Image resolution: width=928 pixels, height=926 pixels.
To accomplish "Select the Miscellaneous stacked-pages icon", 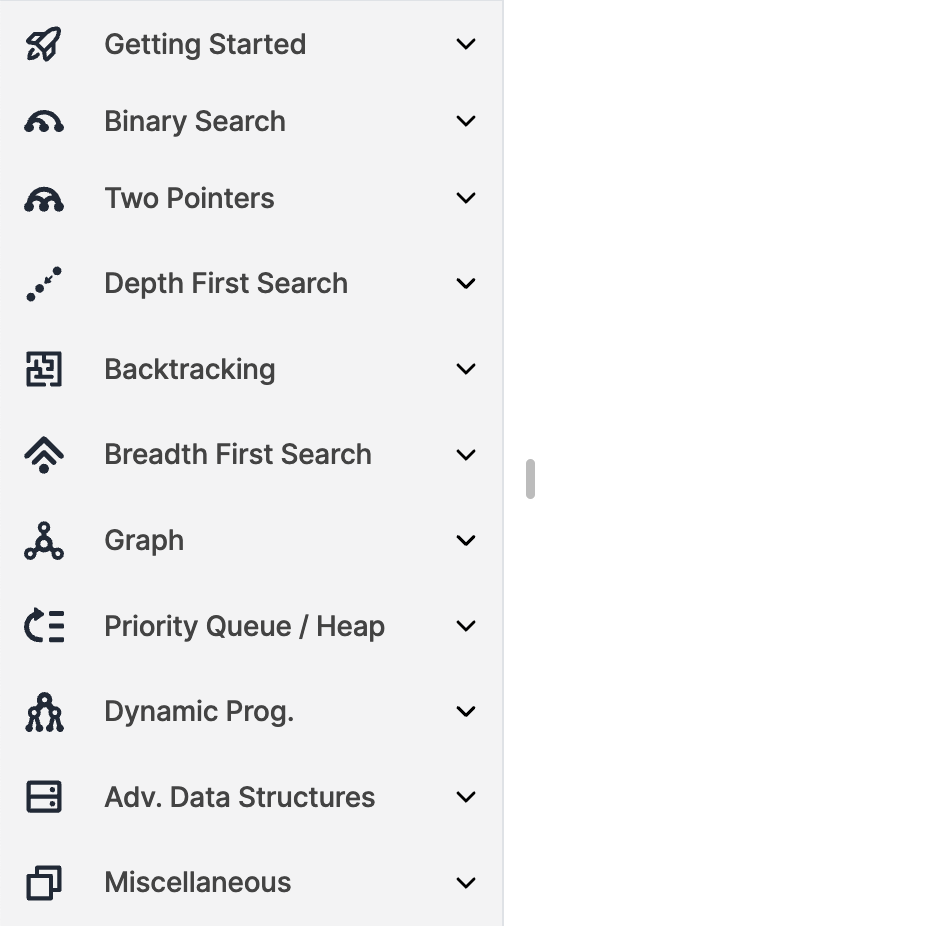I will (x=43, y=882).
